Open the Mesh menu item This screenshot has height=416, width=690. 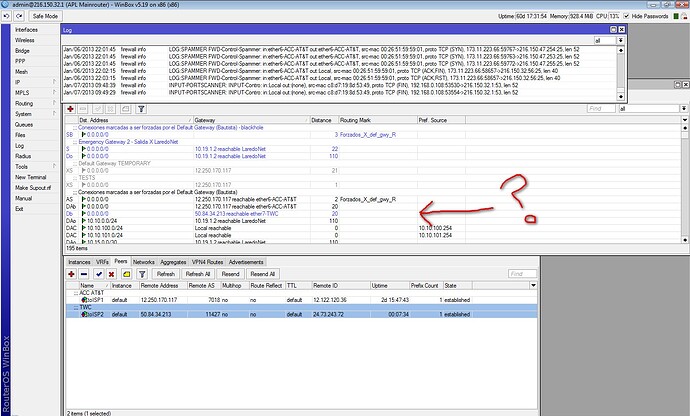(x=21, y=72)
